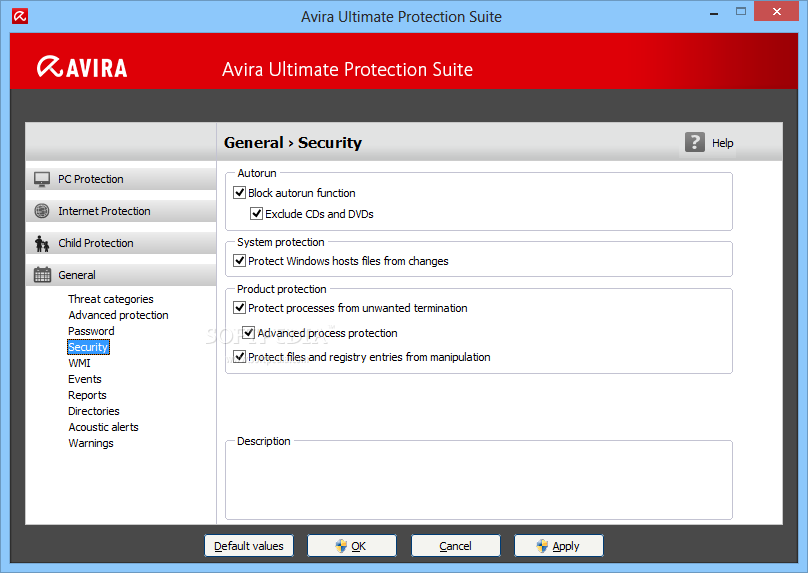Maximize the Avira window
The image size is (808, 573).
coord(740,11)
